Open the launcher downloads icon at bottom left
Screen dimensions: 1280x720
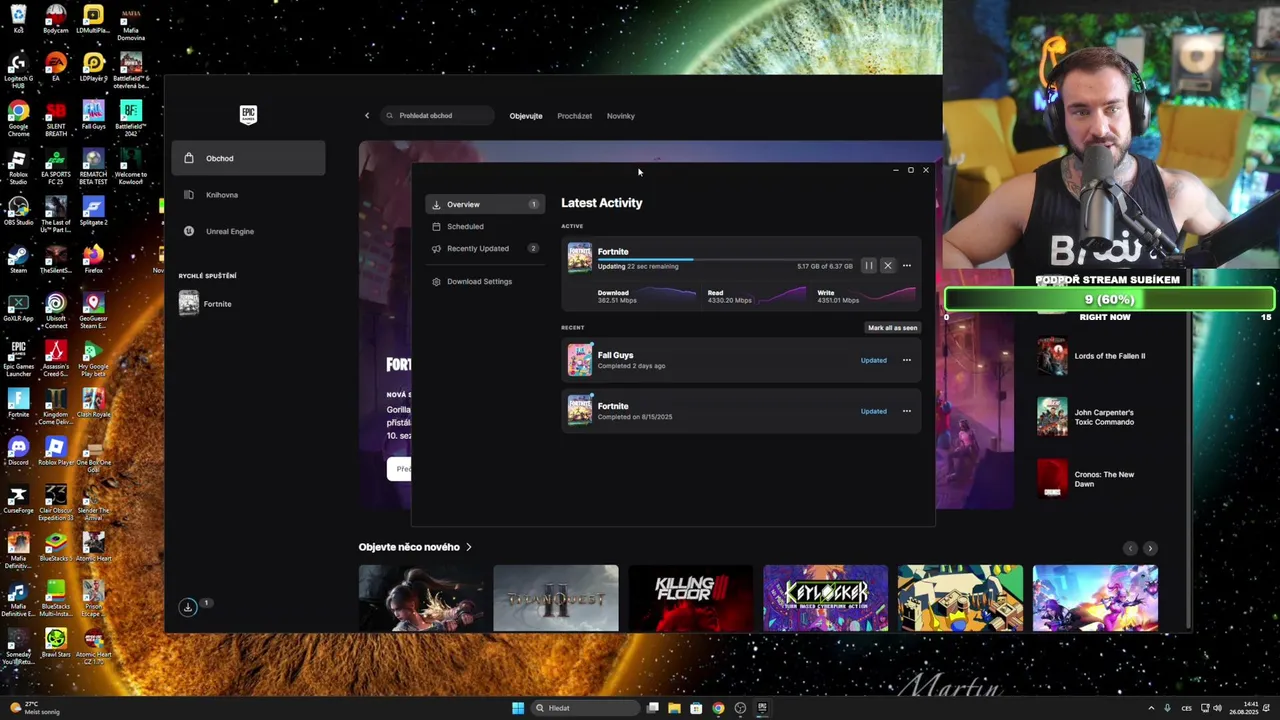click(188, 607)
